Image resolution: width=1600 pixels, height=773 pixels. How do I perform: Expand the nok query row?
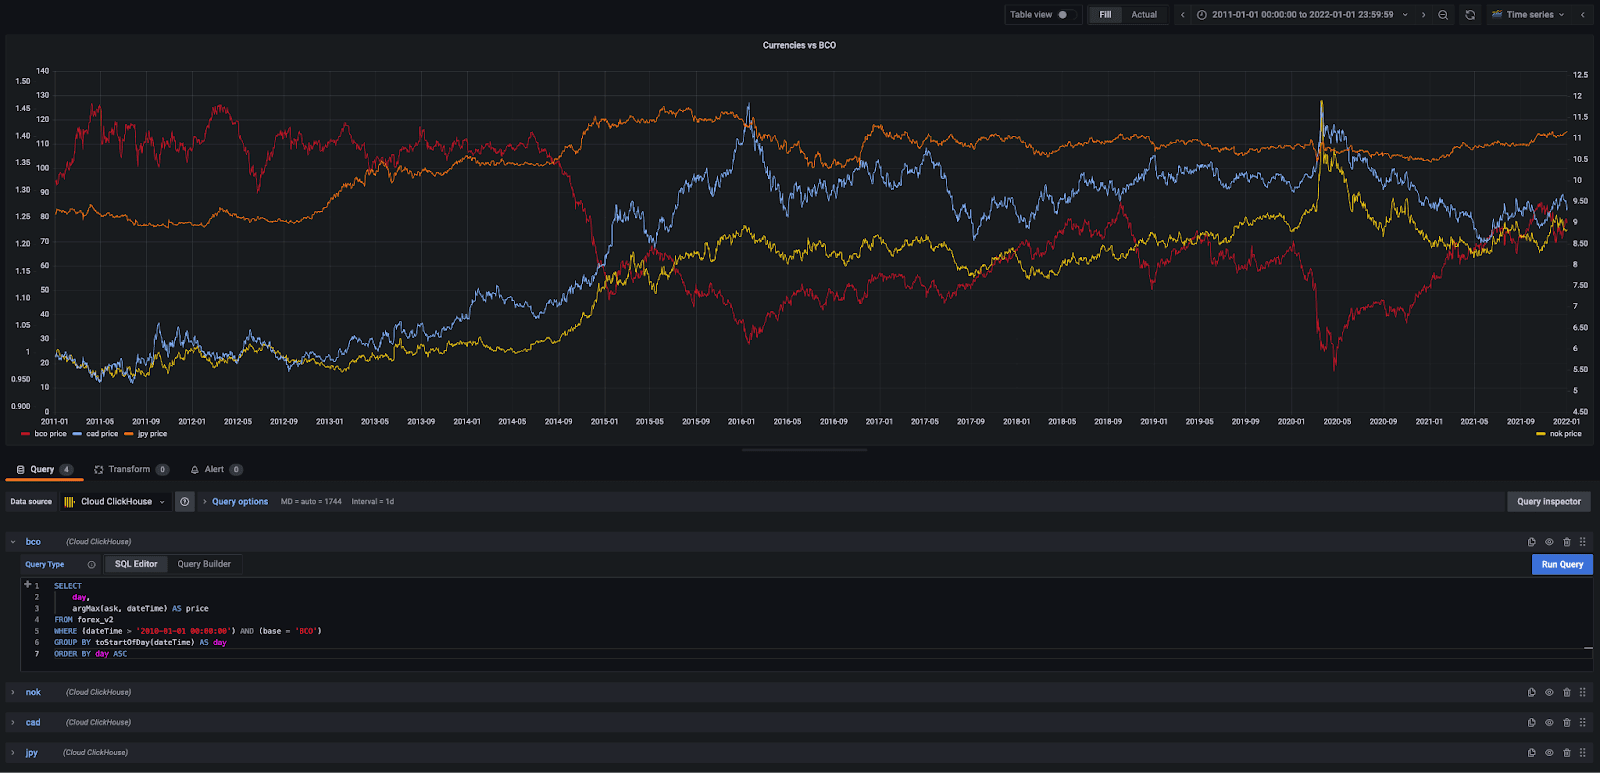(13, 692)
